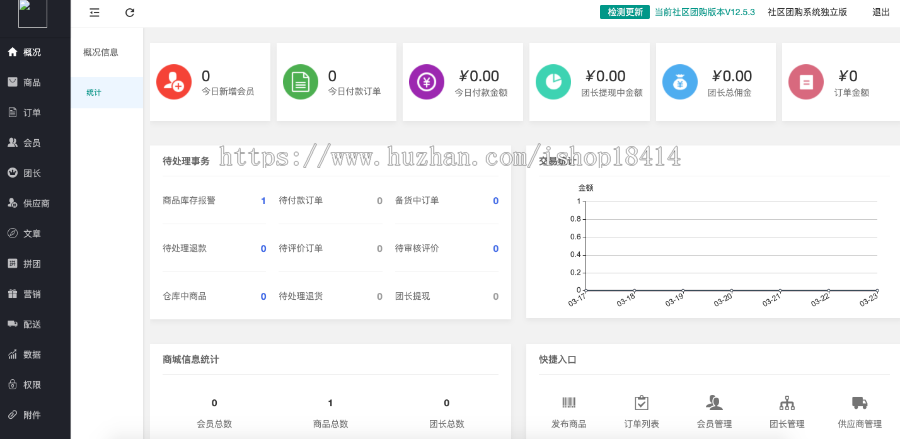This screenshot has height=439, width=900.
Task: Open the 仓库中商品 count link
Action: pos(263,297)
